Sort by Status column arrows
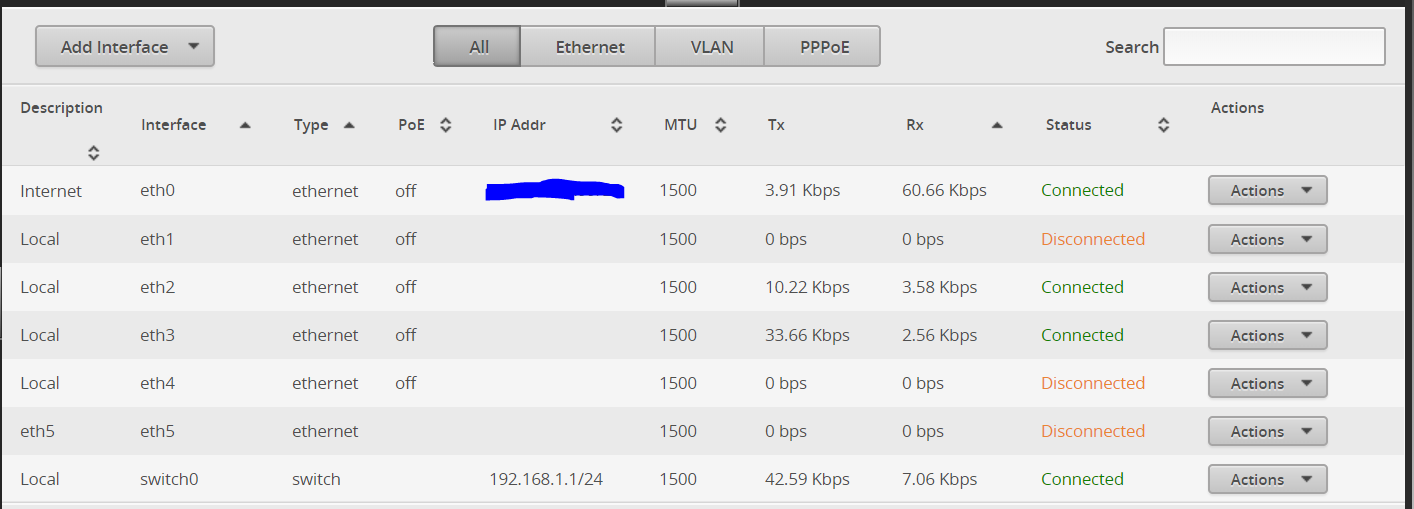The height and width of the screenshot is (509, 1414). tap(1163, 125)
